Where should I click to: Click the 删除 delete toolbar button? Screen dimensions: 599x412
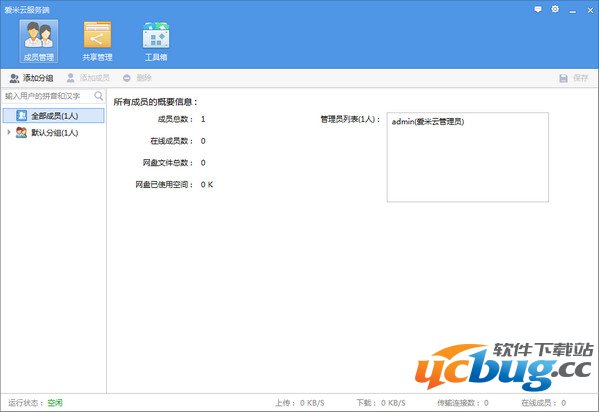[137, 78]
